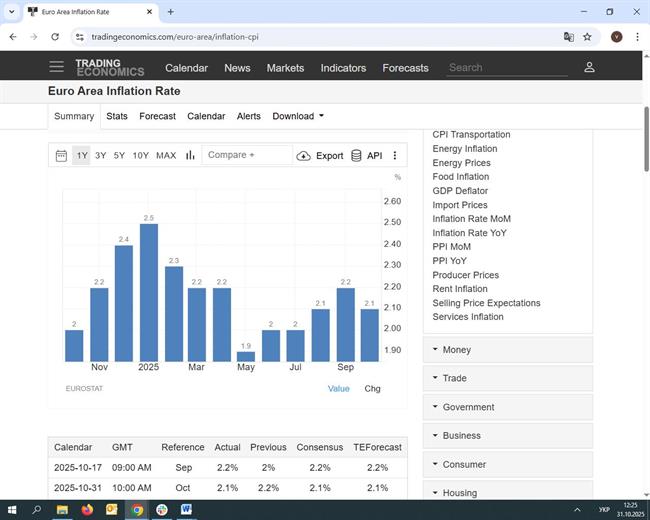Open Indicators in the top navigation
The height and width of the screenshot is (520, 650).
(x=343, y=68)
